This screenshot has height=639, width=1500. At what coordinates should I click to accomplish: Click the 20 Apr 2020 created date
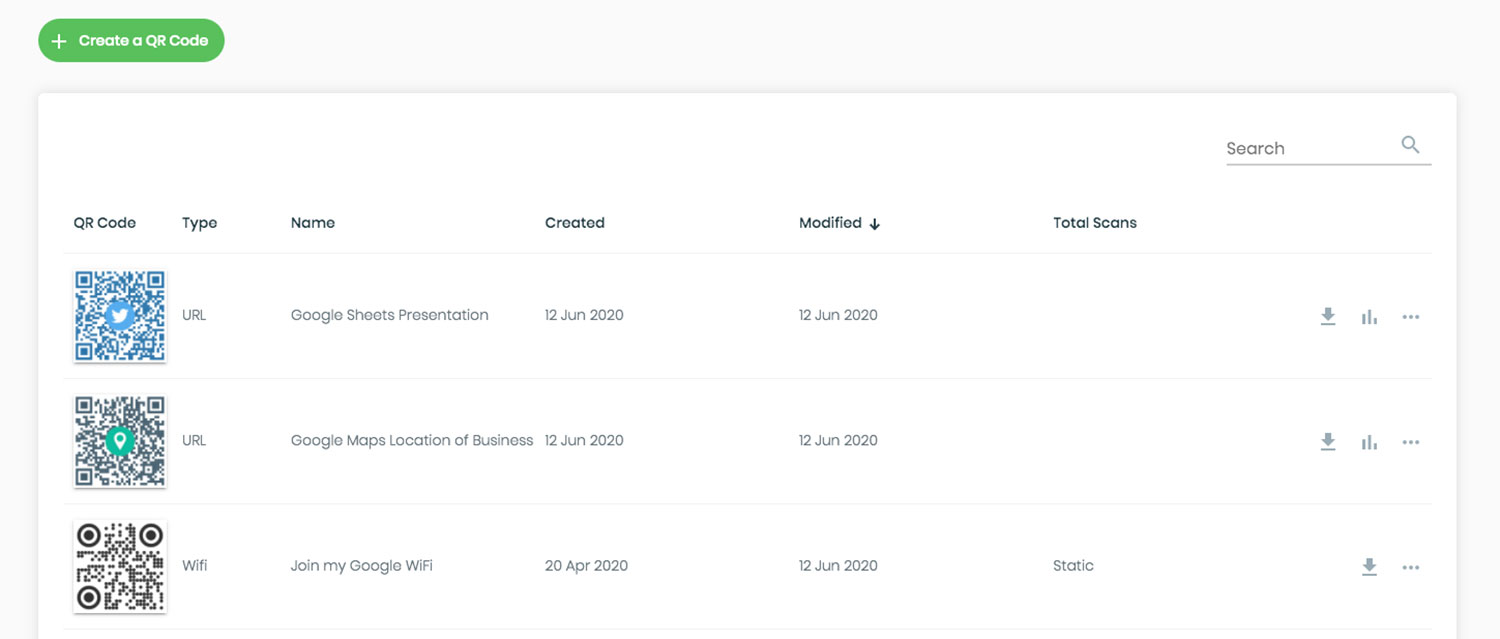click(586, 565)
